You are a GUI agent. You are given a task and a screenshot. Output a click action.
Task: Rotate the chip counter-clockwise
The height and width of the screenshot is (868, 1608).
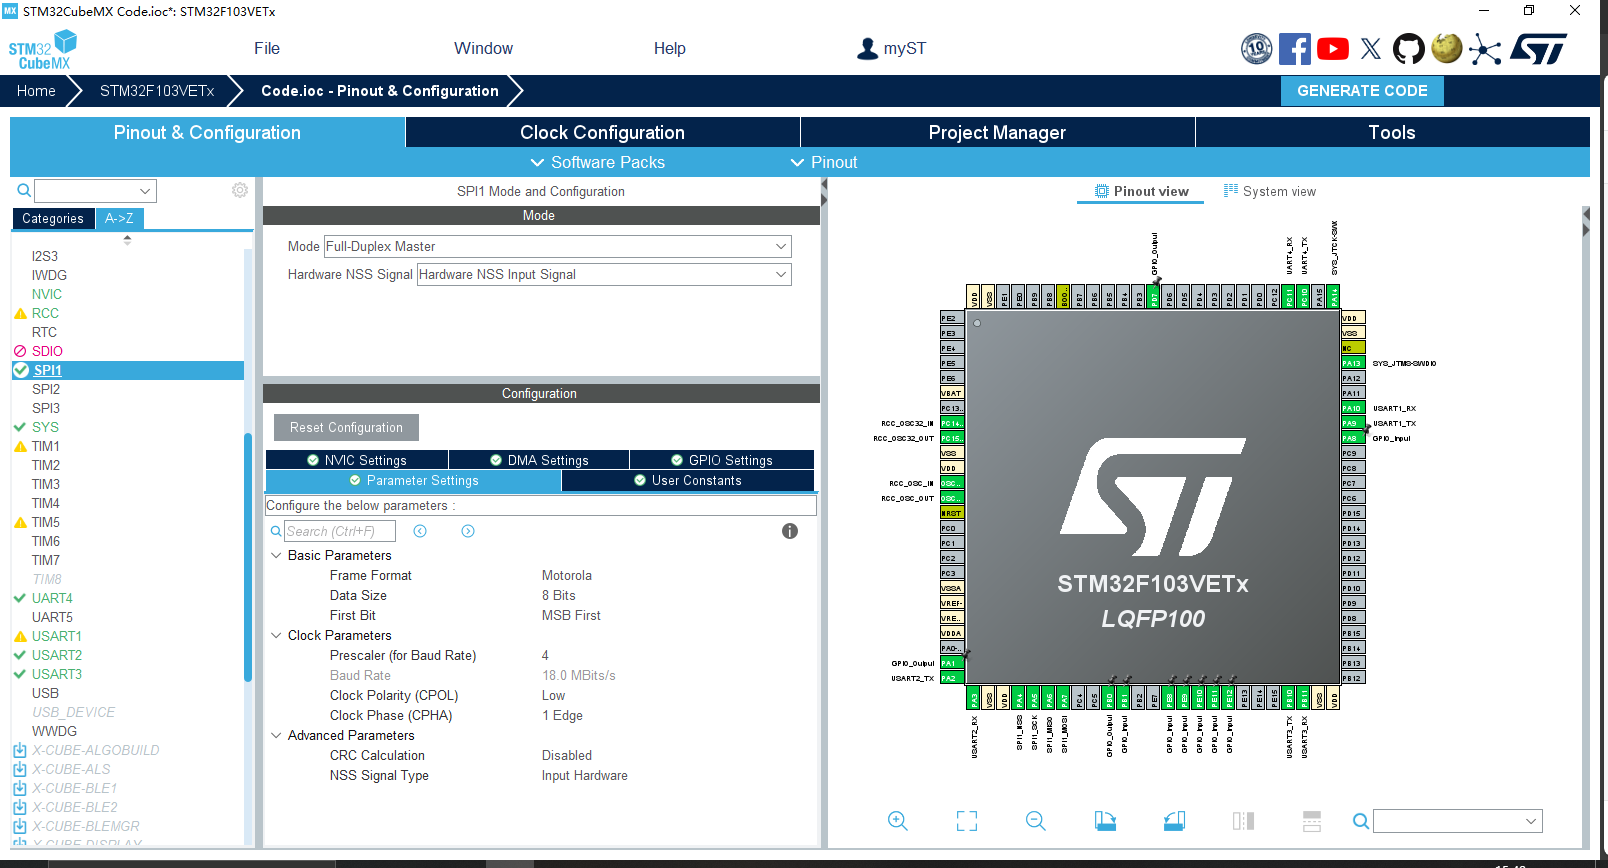(x=1174, y=821)
